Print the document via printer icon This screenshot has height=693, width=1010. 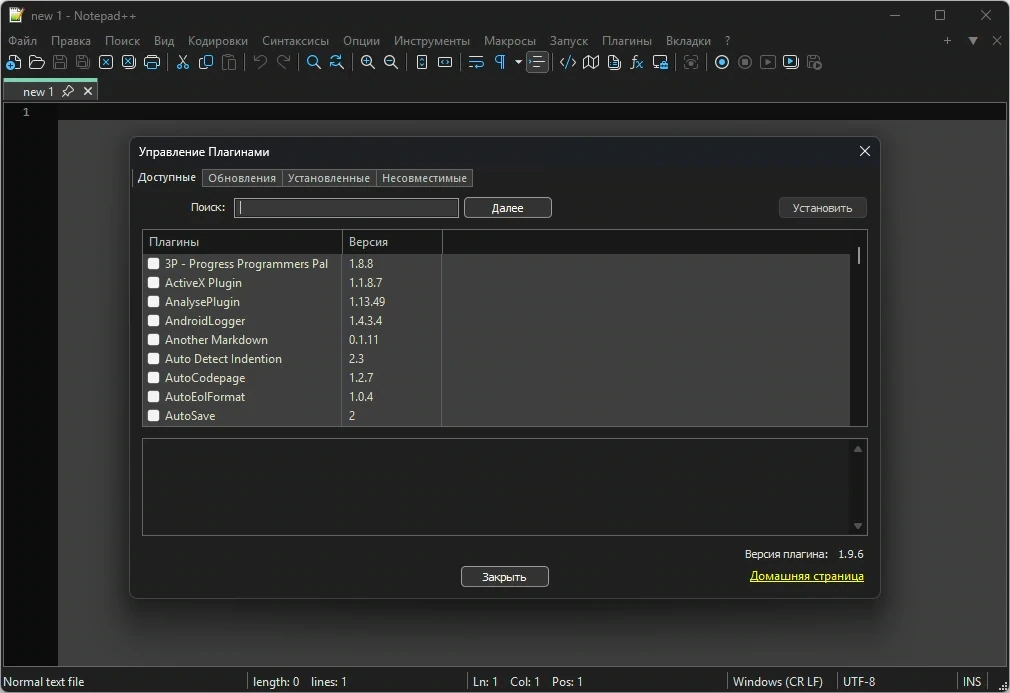(152, 62)
